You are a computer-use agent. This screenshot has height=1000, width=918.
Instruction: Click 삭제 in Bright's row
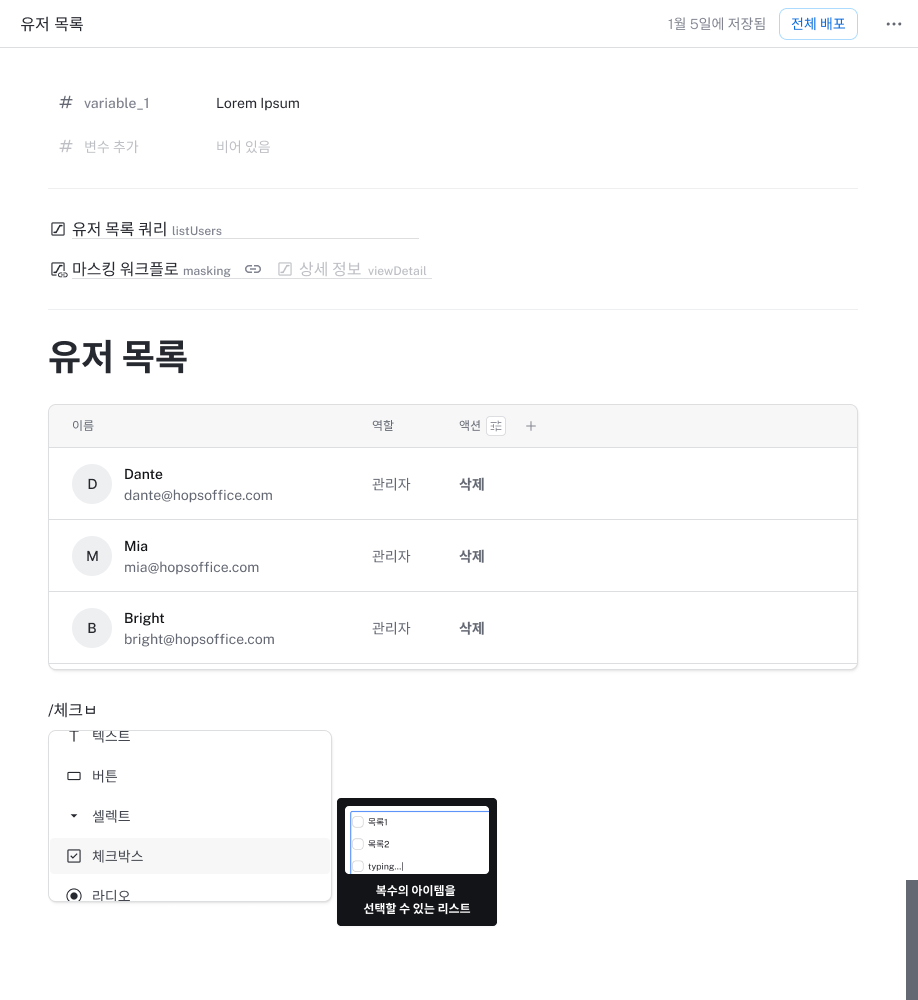click(x=472, y=629)
